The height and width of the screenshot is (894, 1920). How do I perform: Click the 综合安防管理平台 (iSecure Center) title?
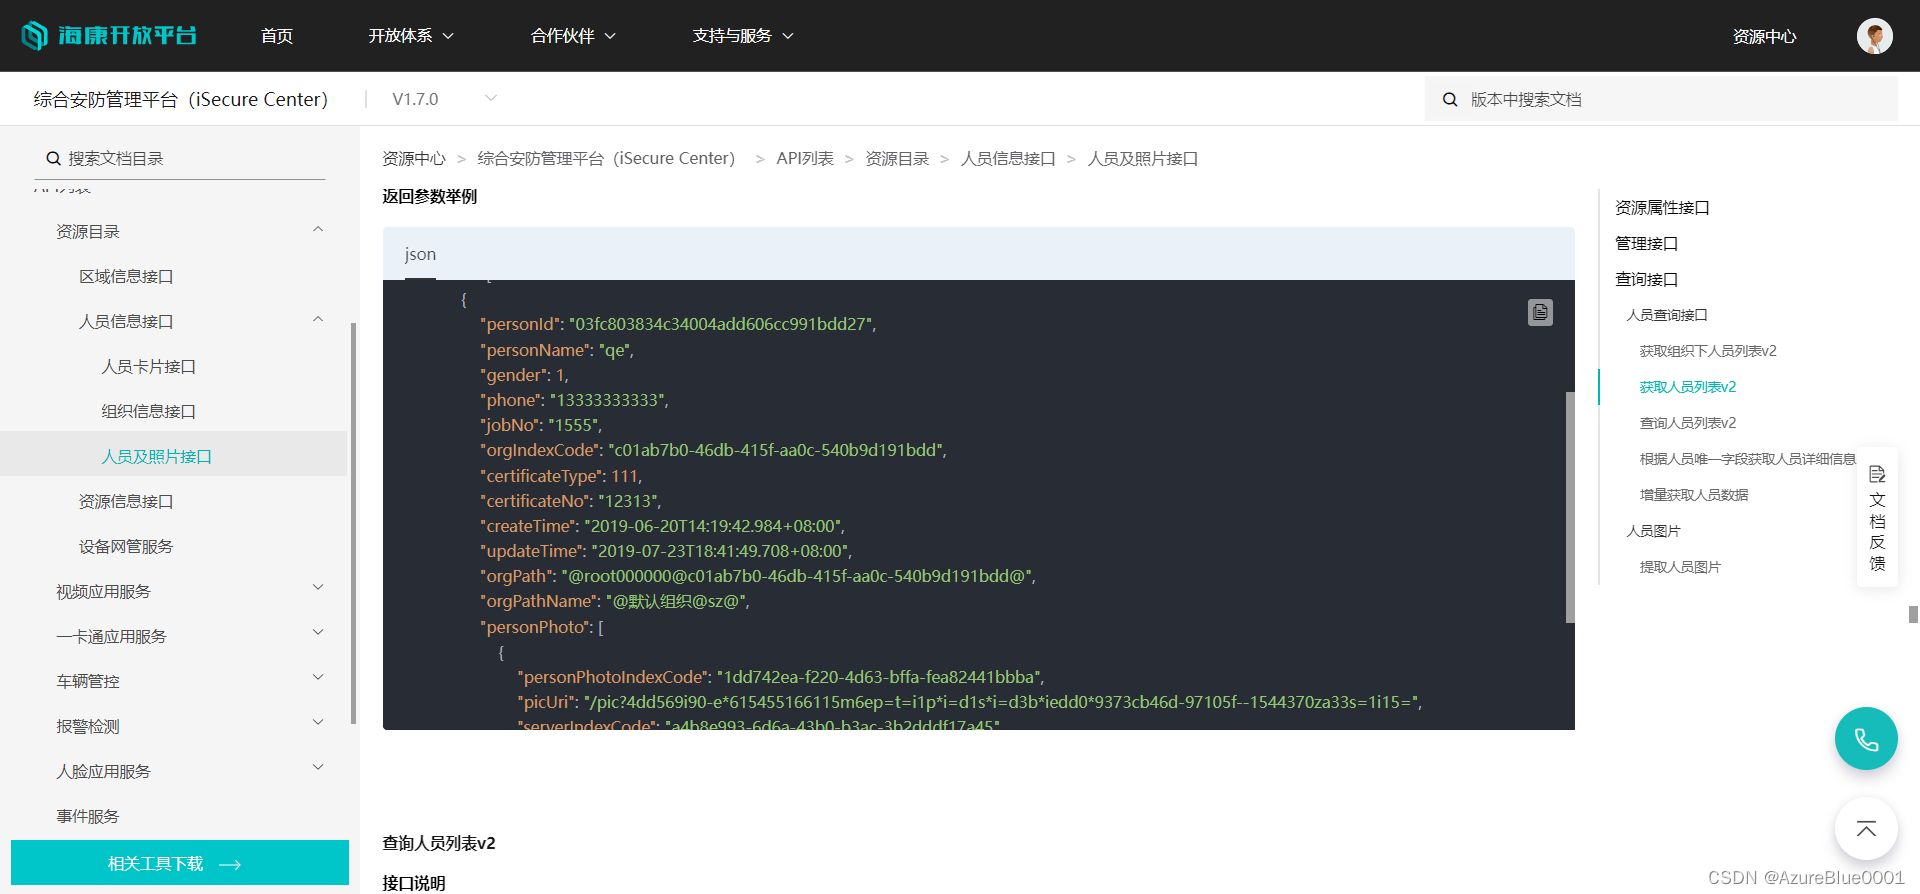coord(181,99)
